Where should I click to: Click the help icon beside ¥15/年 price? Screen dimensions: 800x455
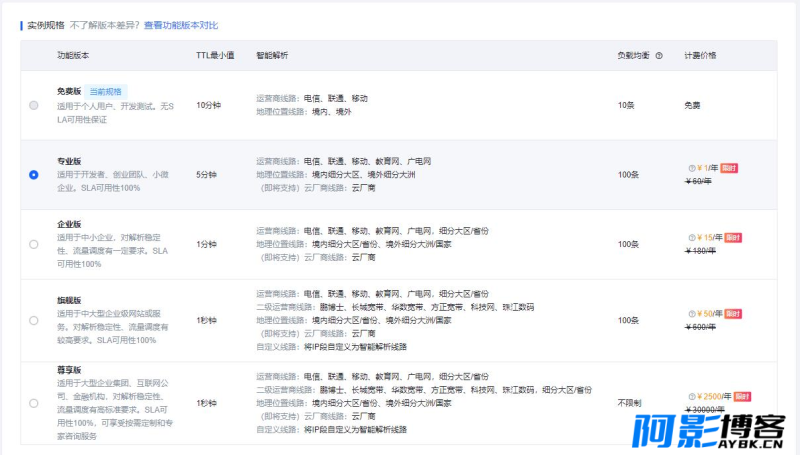tap(691, 238)
